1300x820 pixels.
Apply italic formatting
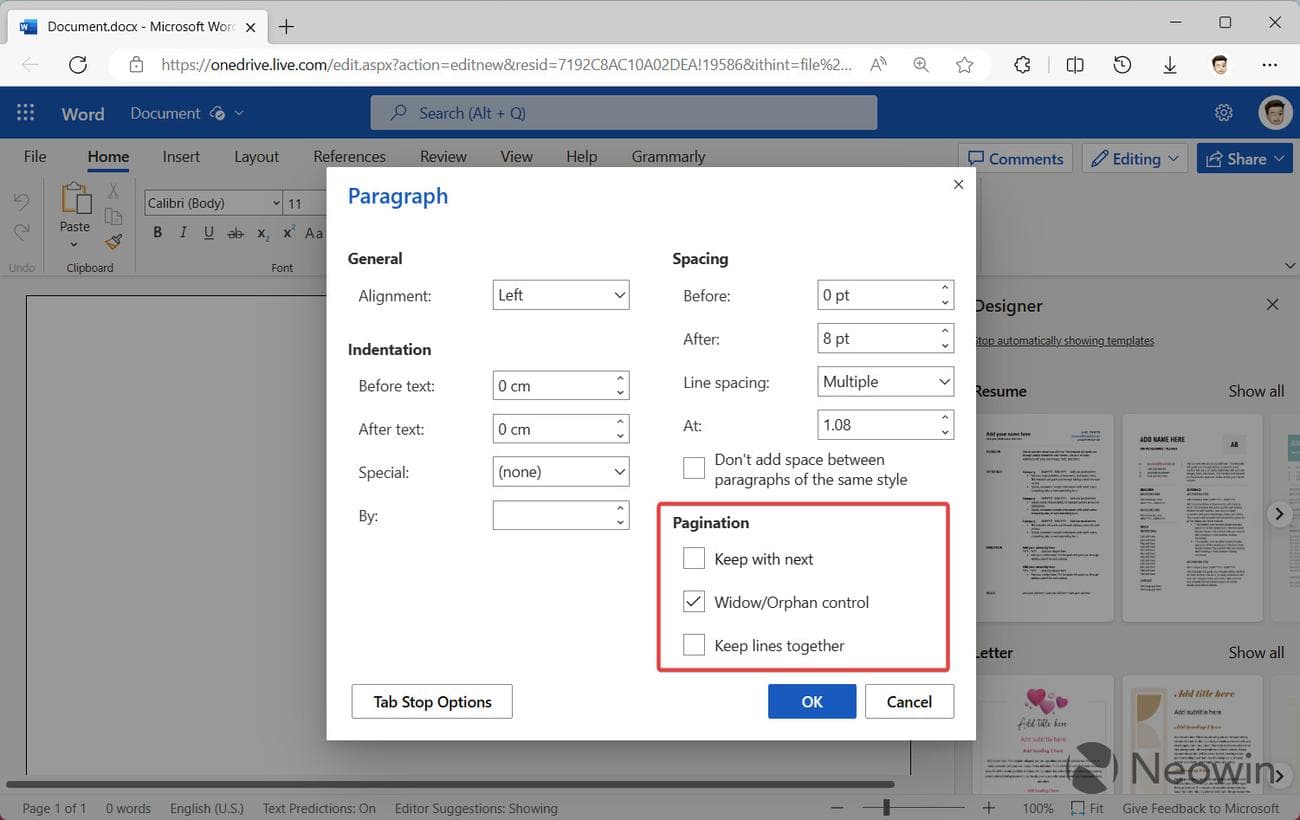183,232
